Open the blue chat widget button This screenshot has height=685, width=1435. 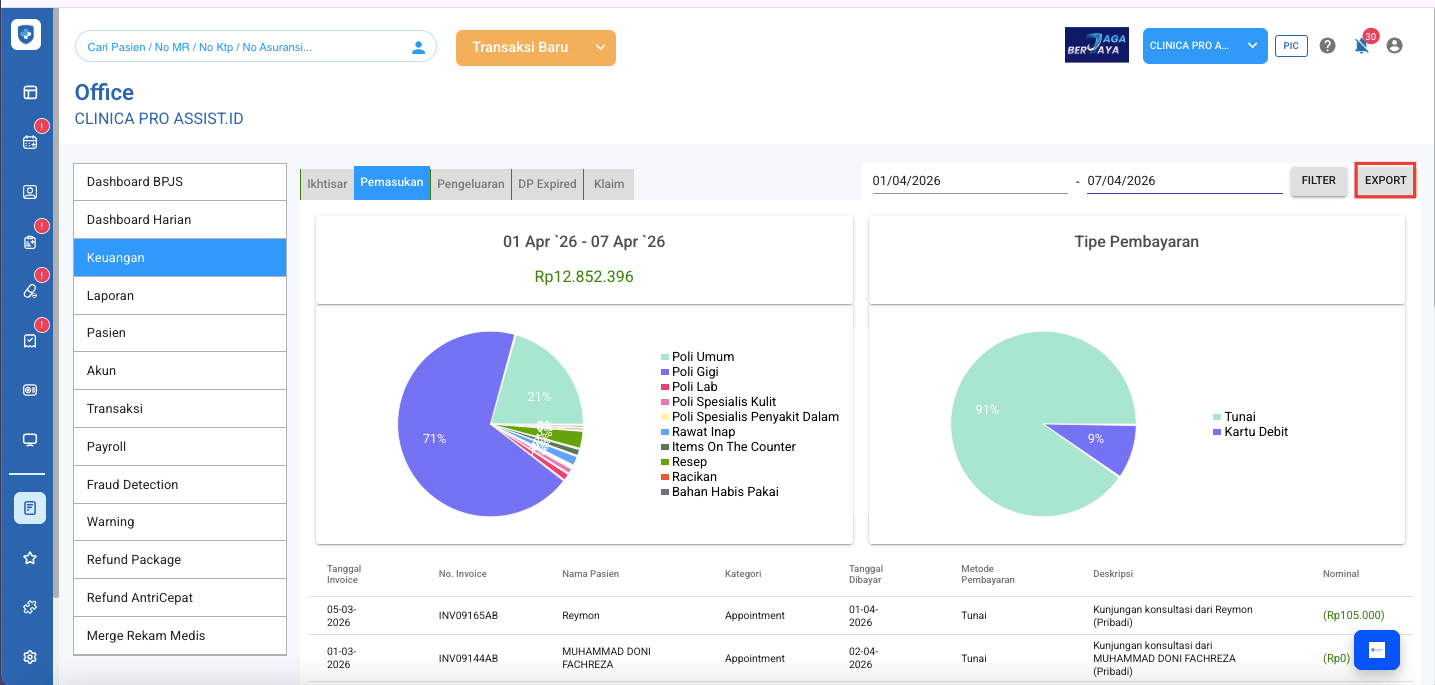click(1376, 650)
